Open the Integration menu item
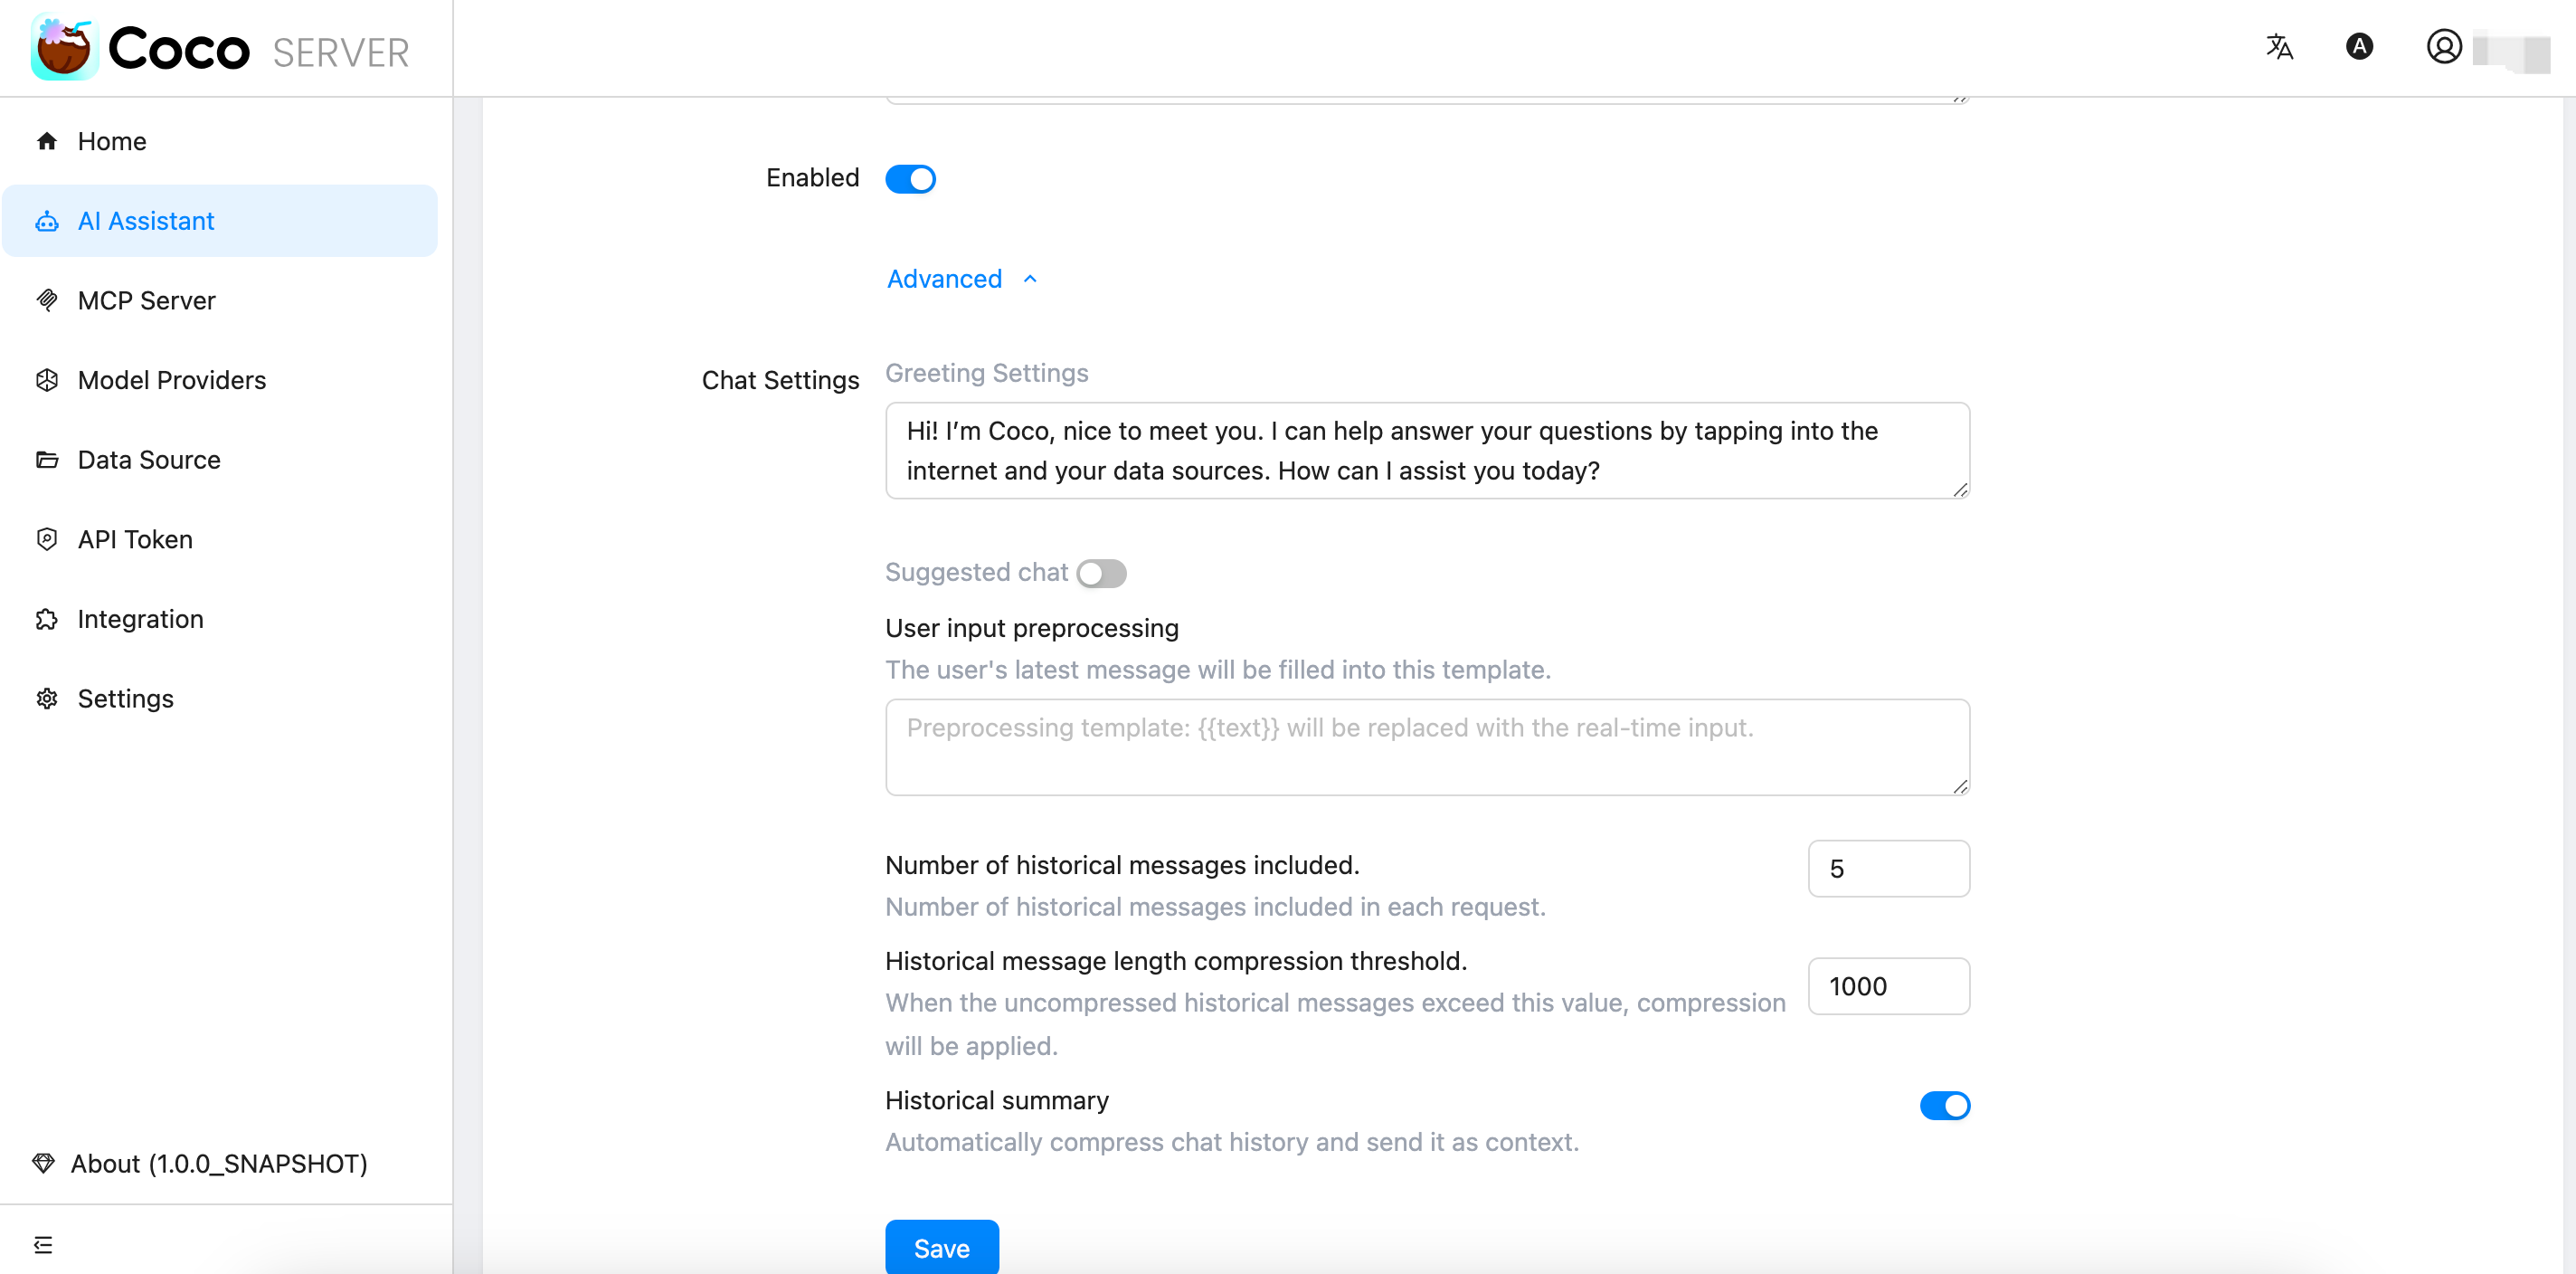This screenshot has width=2576, height=1274. point(220,619)
